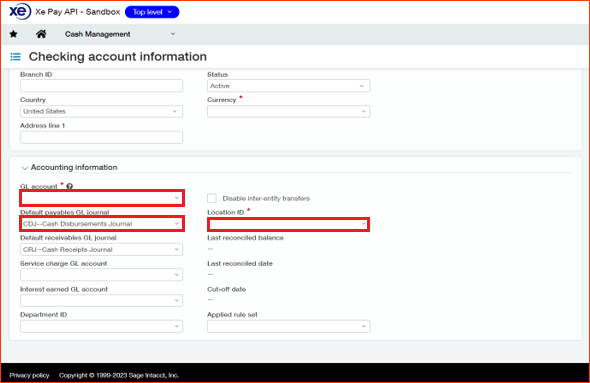Viewport: 590px width, 383px height.
Task: Open the Department ID dropdown
Action: tap(101, 326)
